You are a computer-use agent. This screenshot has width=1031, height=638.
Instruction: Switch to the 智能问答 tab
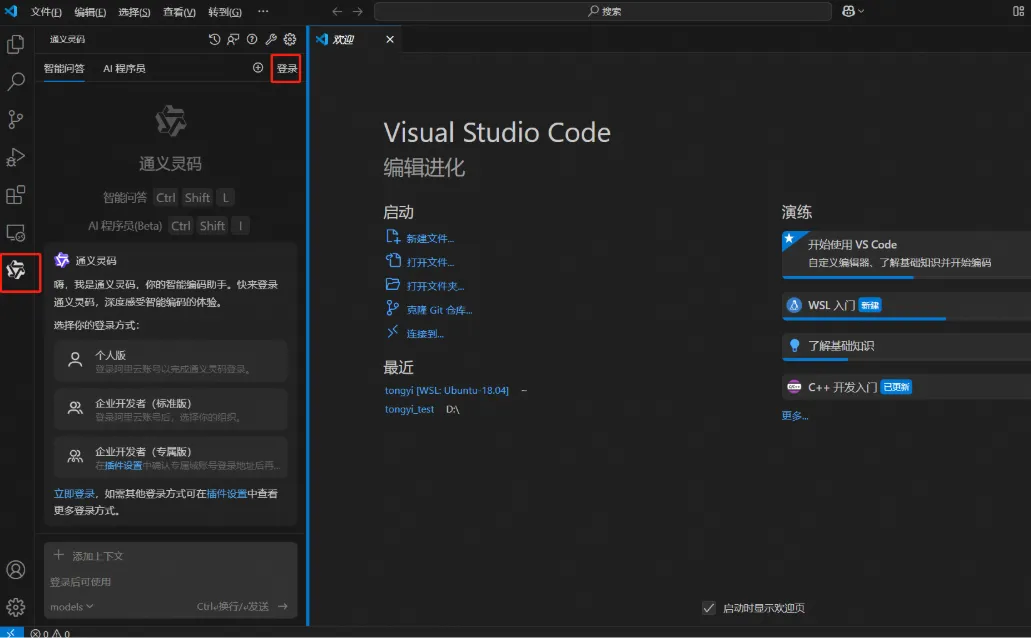coord(64,68)
